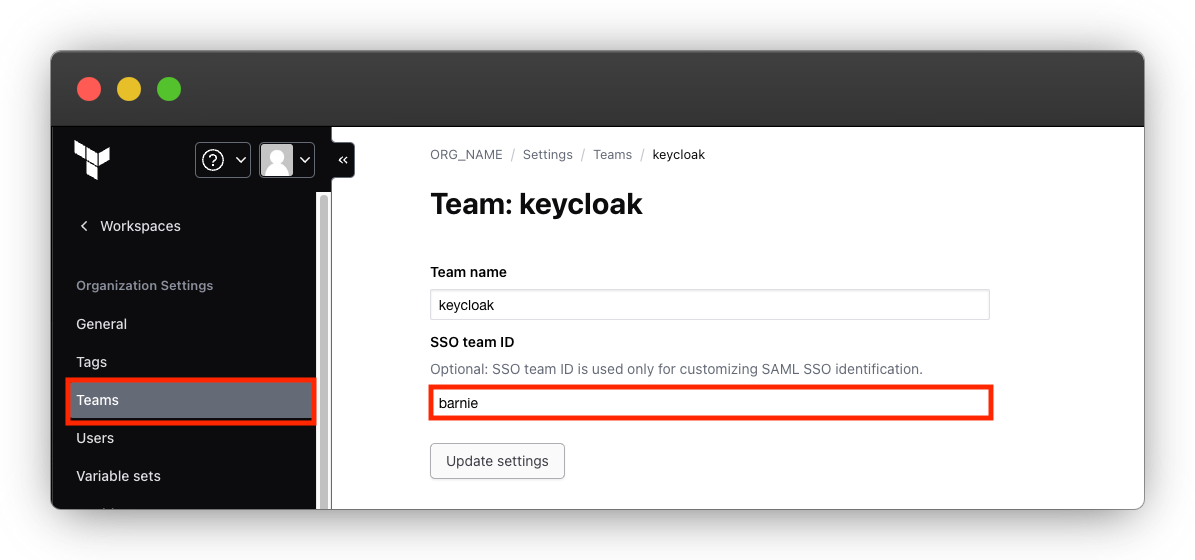This screenshot has height=560, width=1195.
Task: Click the Terraform logo icon
Action: tap(91, 160)
